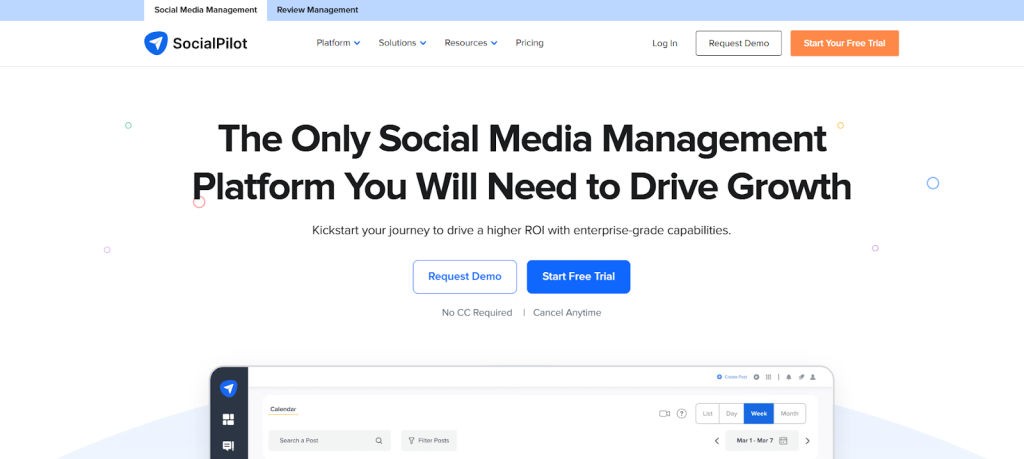Screen dimensions: 1024x459
Task: Switch calendar to Month view
Action: [x=790, y=414]
